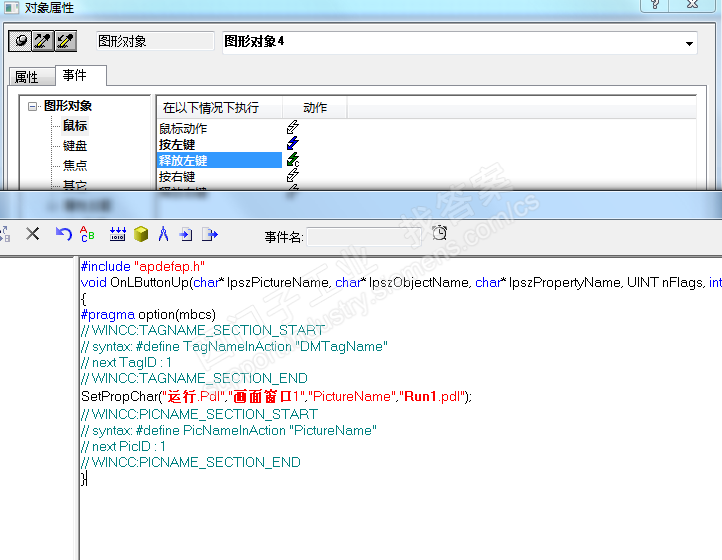Click the green C-action icon for 释放左键

(x=293, y=159)
